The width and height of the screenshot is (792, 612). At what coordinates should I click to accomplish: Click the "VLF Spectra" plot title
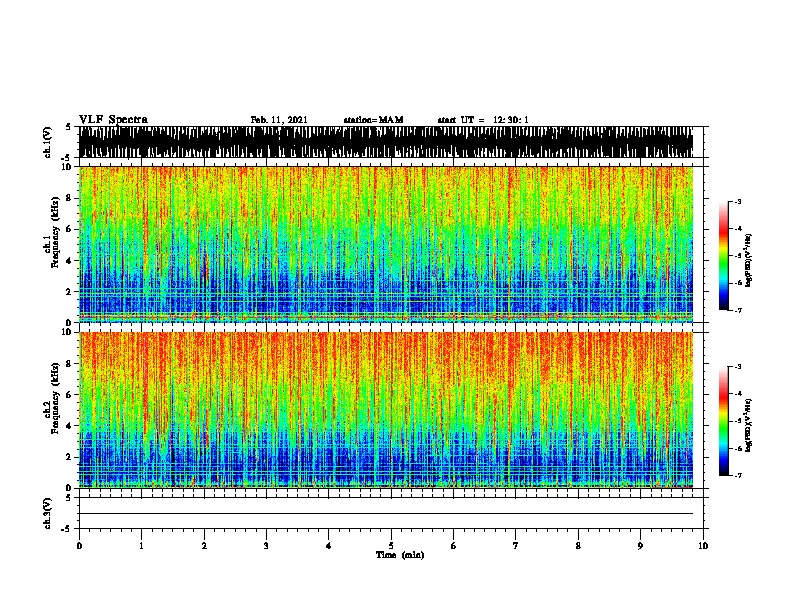pyautogui.click(x=113, y=120)
